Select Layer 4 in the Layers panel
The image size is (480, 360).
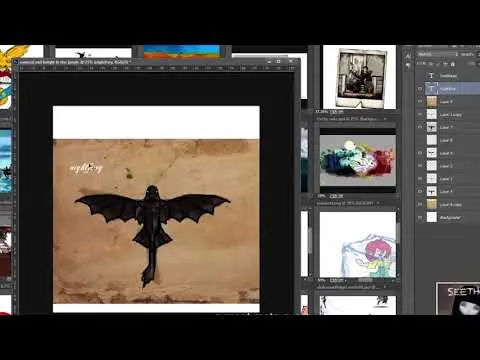pos(448,191)
